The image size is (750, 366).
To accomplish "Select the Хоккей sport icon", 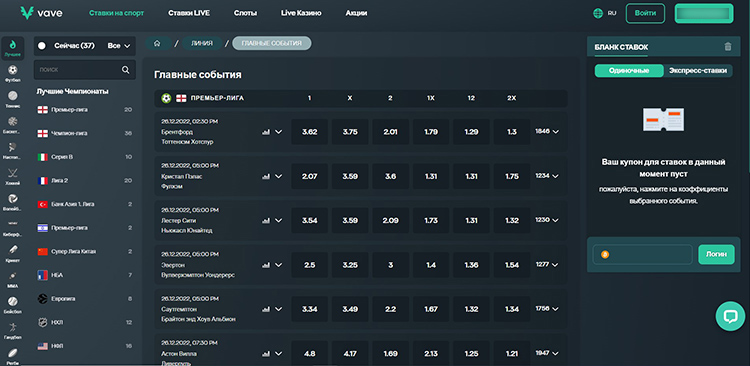I will pos(12,173).
